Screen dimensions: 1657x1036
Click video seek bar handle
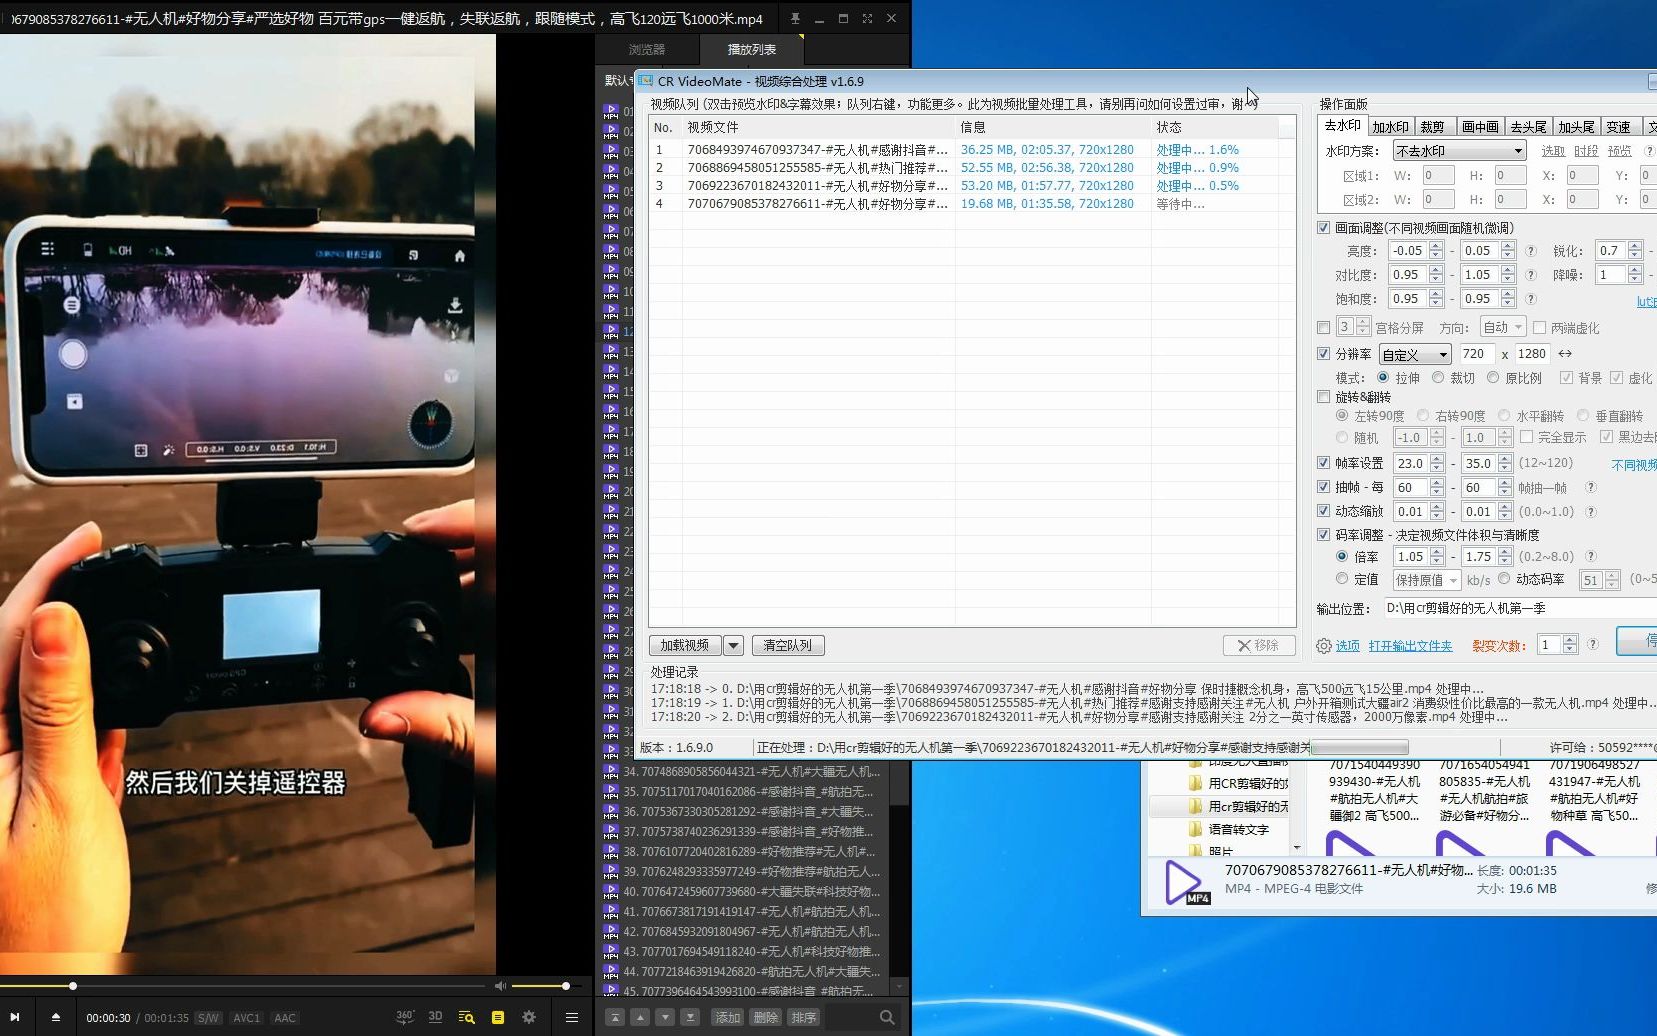tap(72, 986)
